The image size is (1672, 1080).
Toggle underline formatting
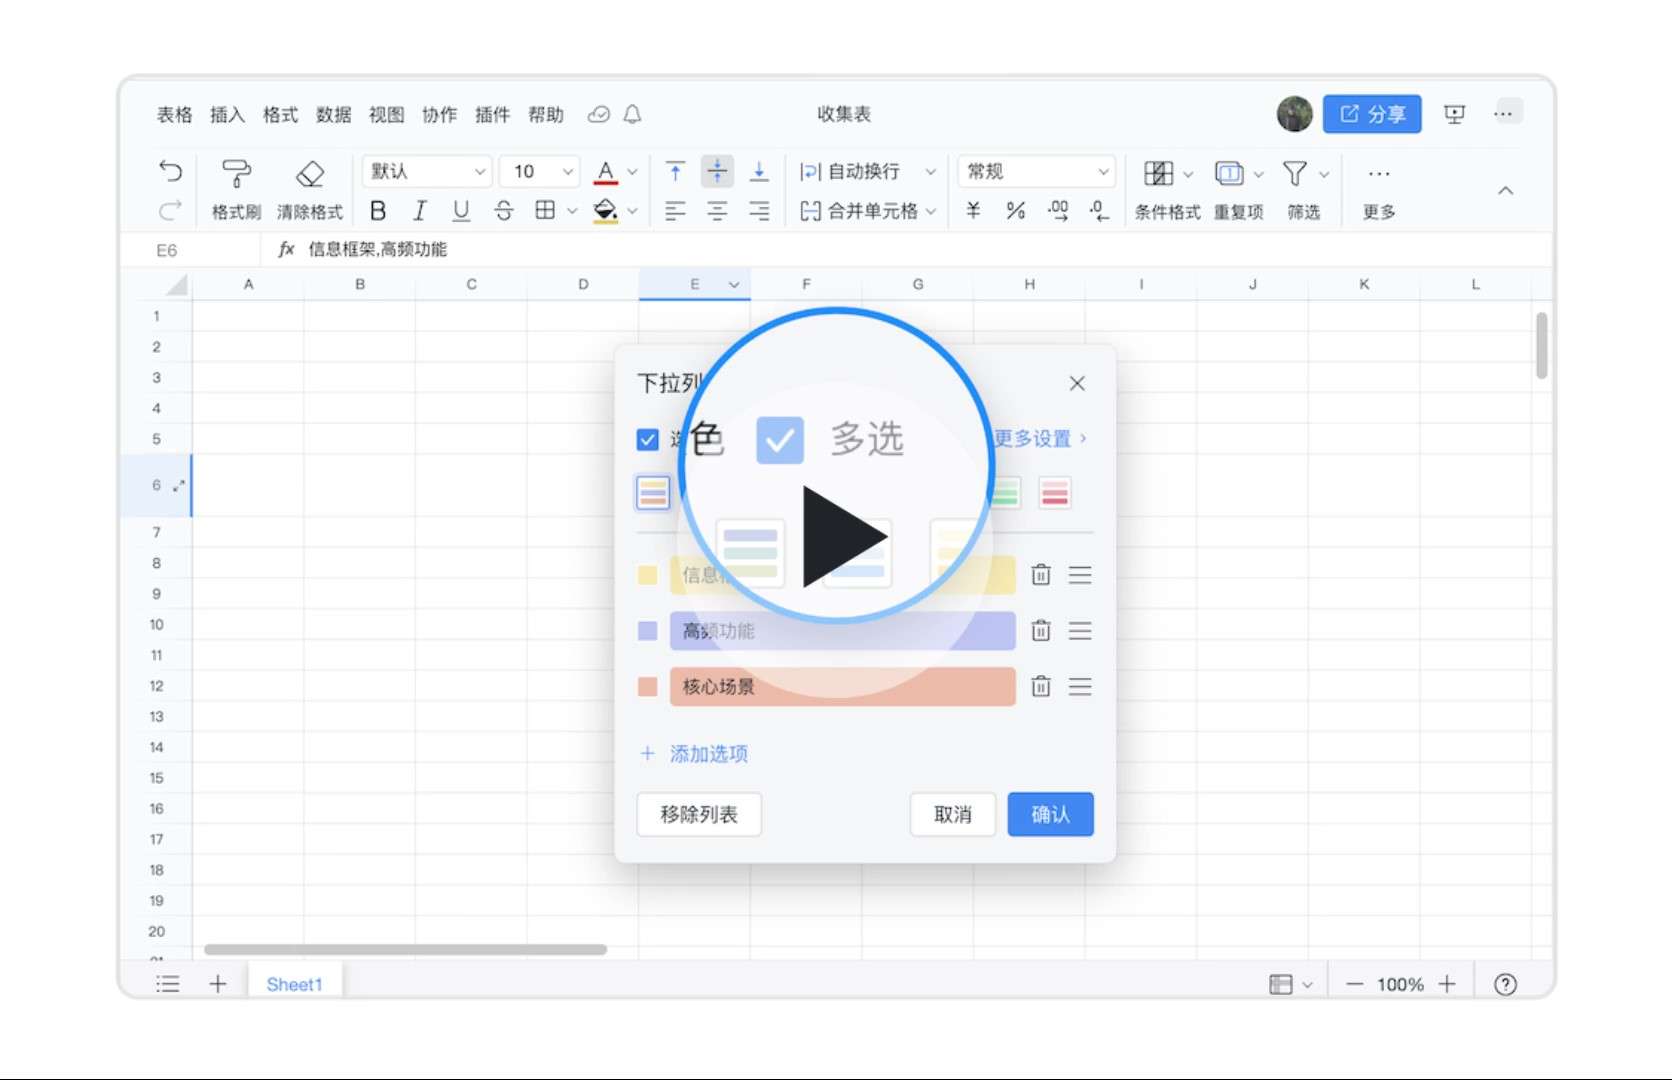pyautogui.click(x=461, y=211)
